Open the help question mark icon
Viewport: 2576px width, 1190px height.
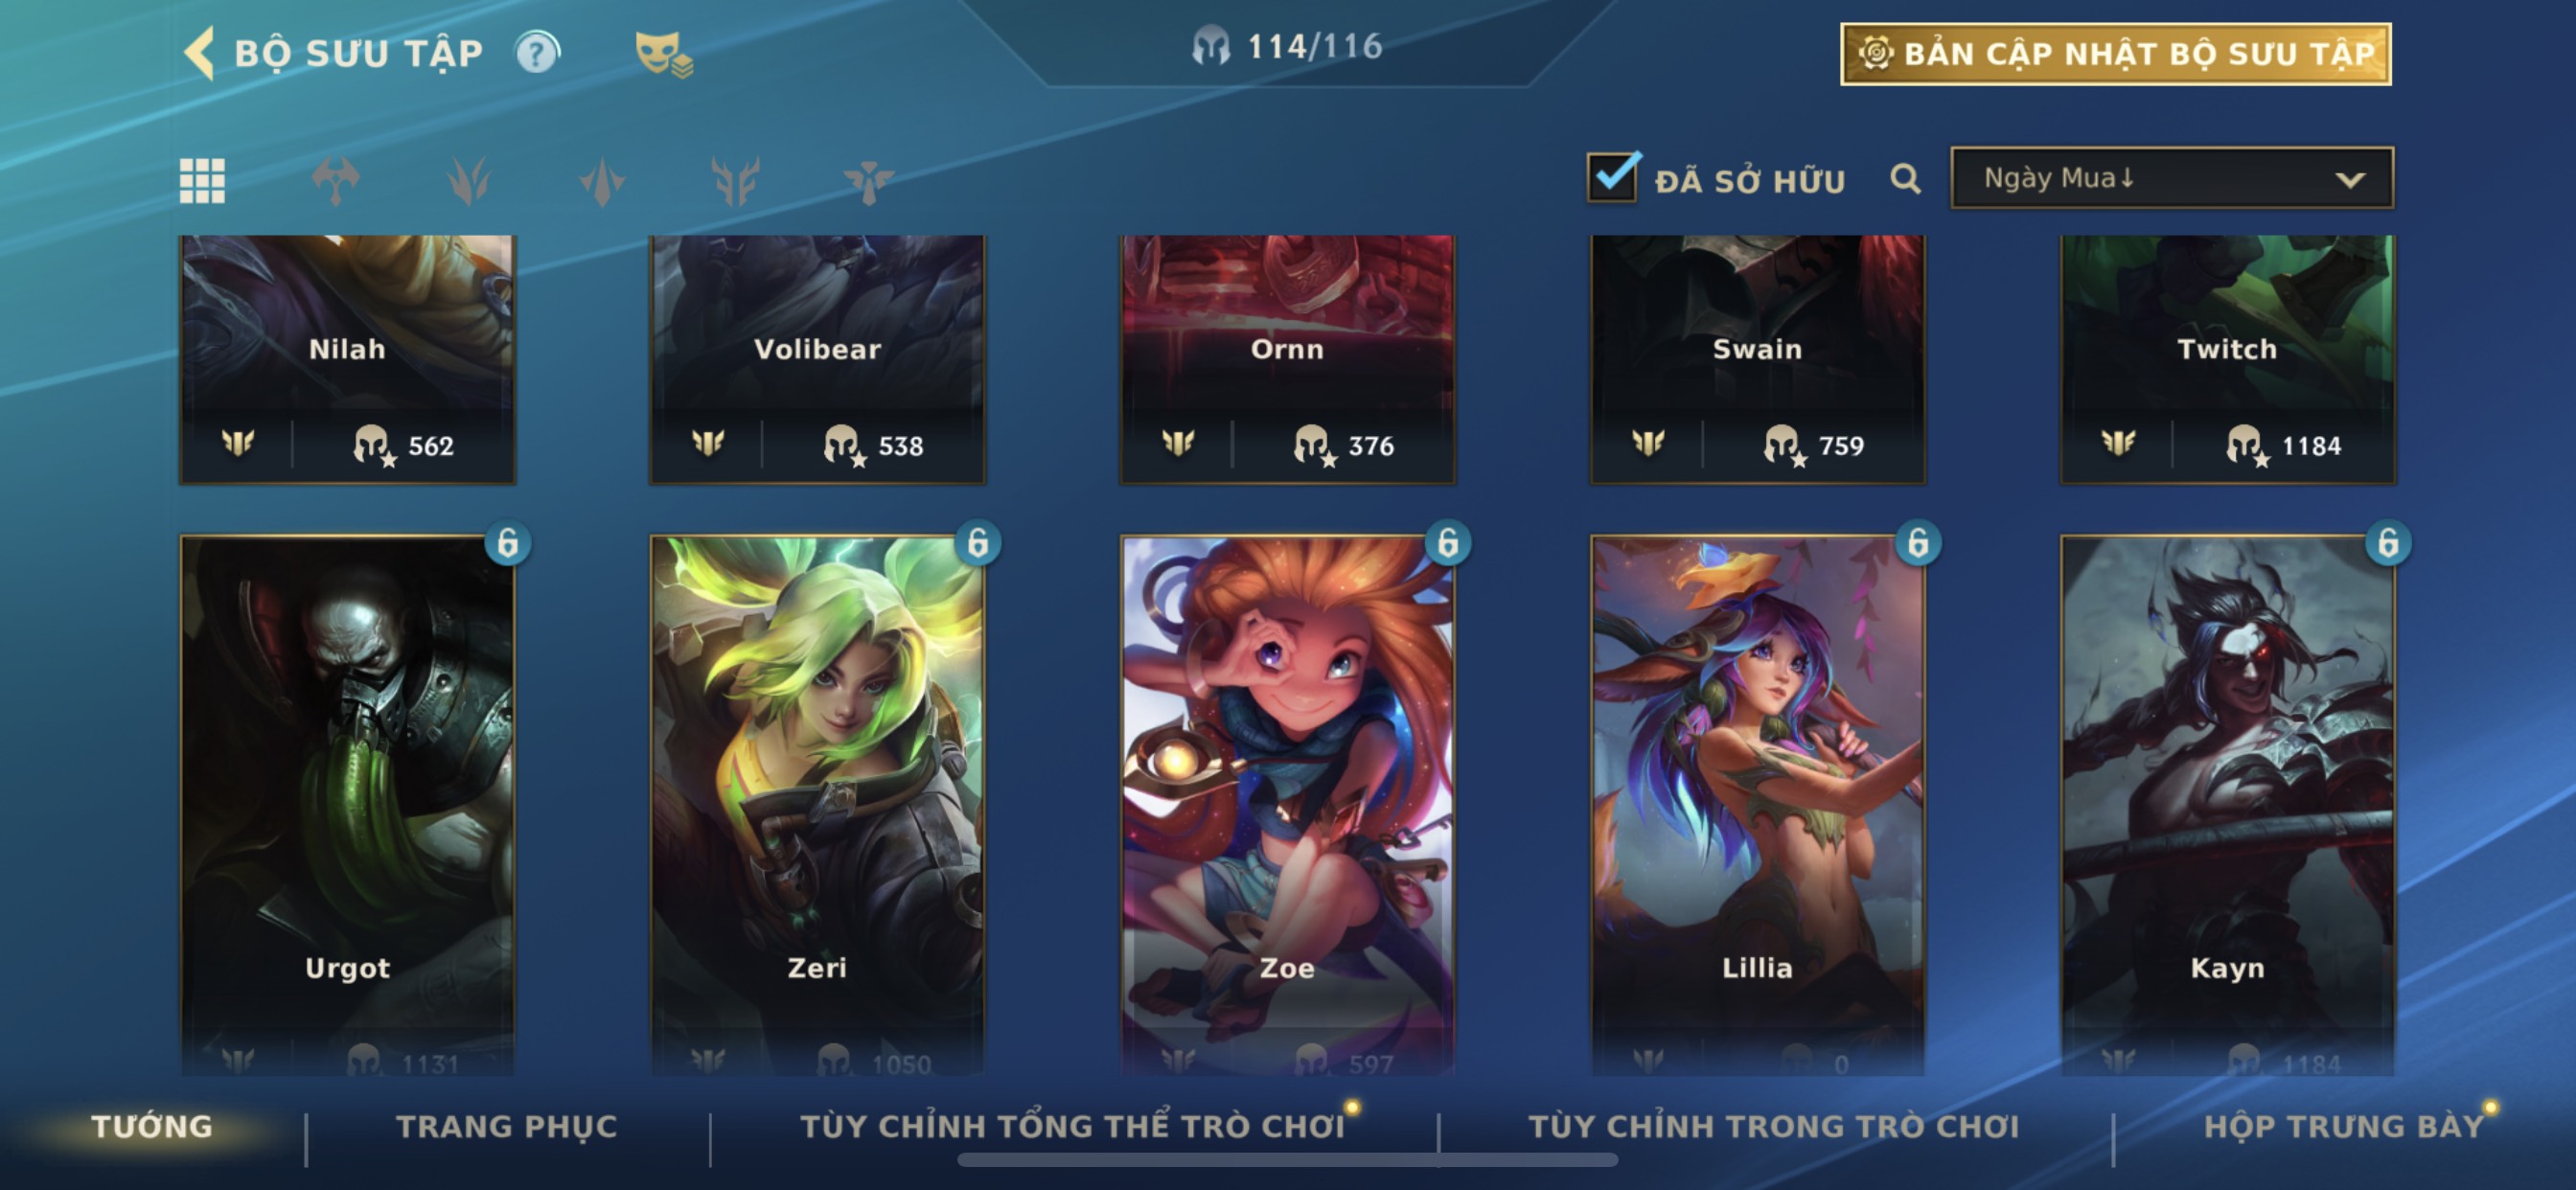(538, 53)
